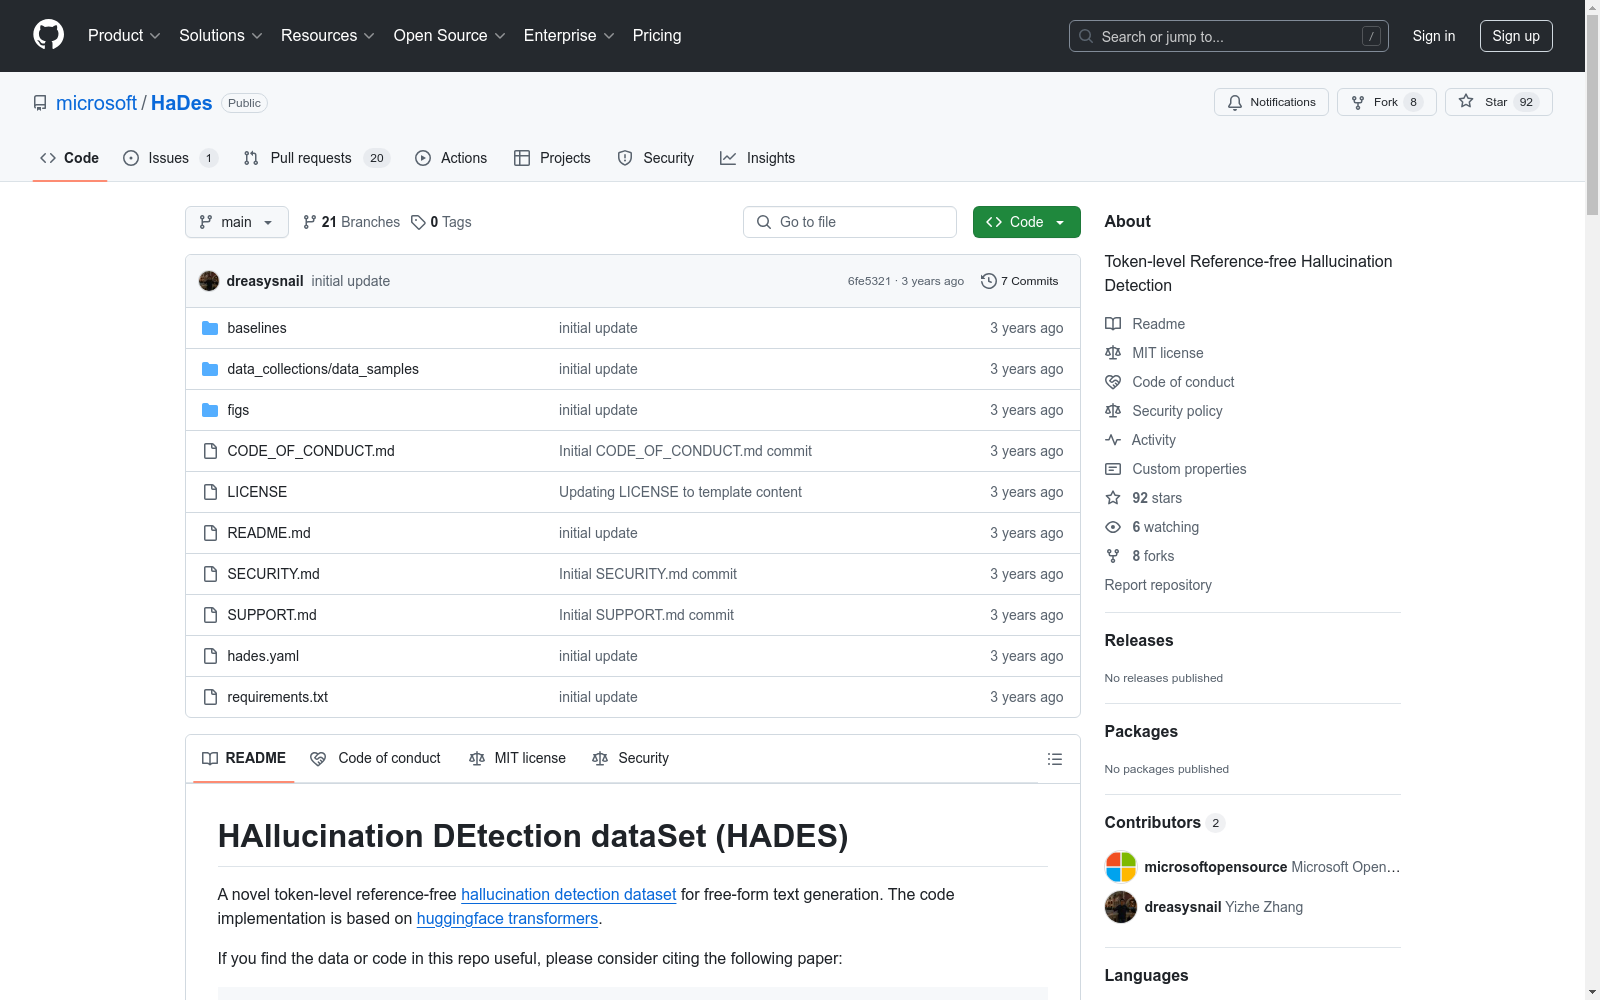The image size is (1600, 1000).
Task: Open the HaDes repository link
Action: (181, 103)
